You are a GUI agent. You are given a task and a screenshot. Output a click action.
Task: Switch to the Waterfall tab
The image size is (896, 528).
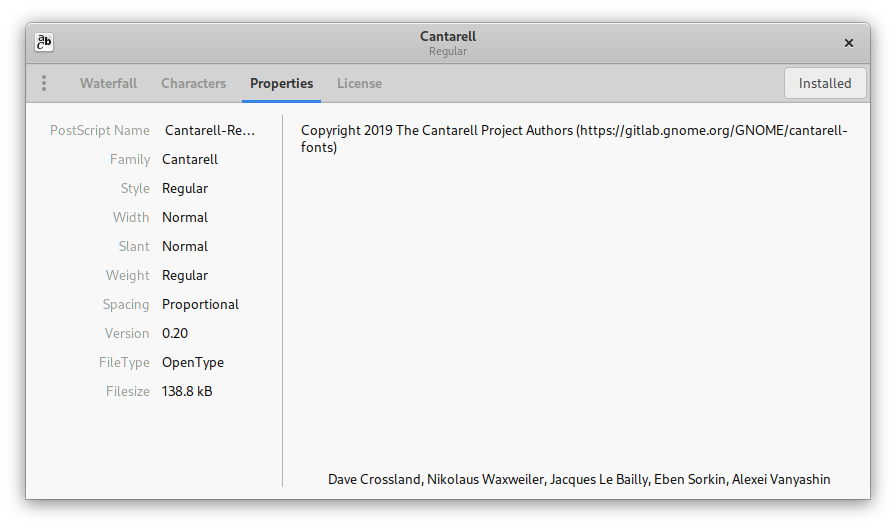point(108,83)
